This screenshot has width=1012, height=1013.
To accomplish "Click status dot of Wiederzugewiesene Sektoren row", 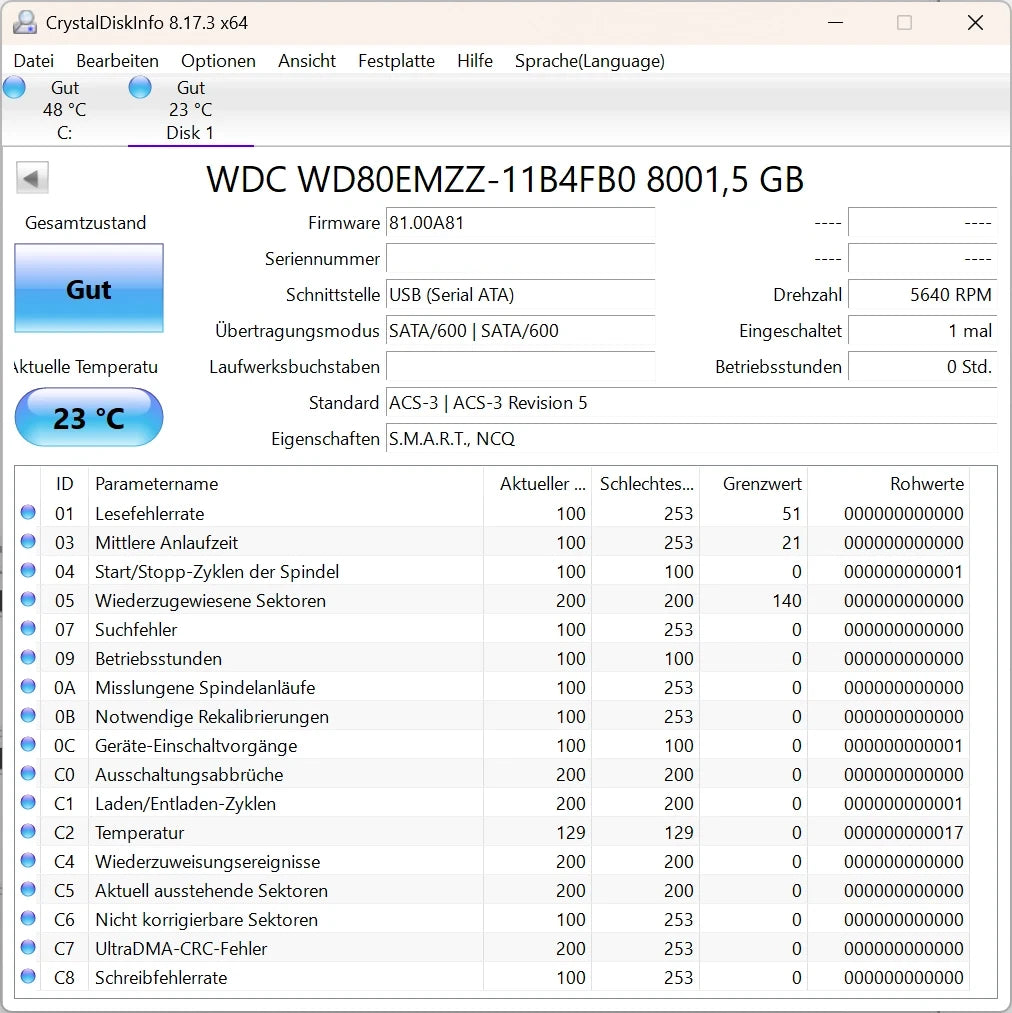I will [x=28, y=600].
